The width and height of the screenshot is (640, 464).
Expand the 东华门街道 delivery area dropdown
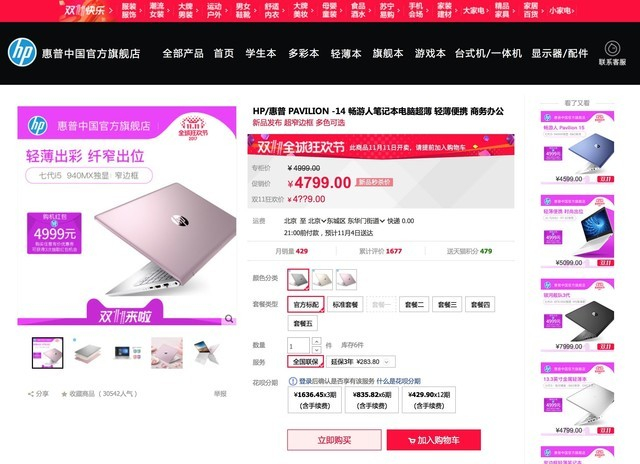pyautogui.click(x=366, y=221)
